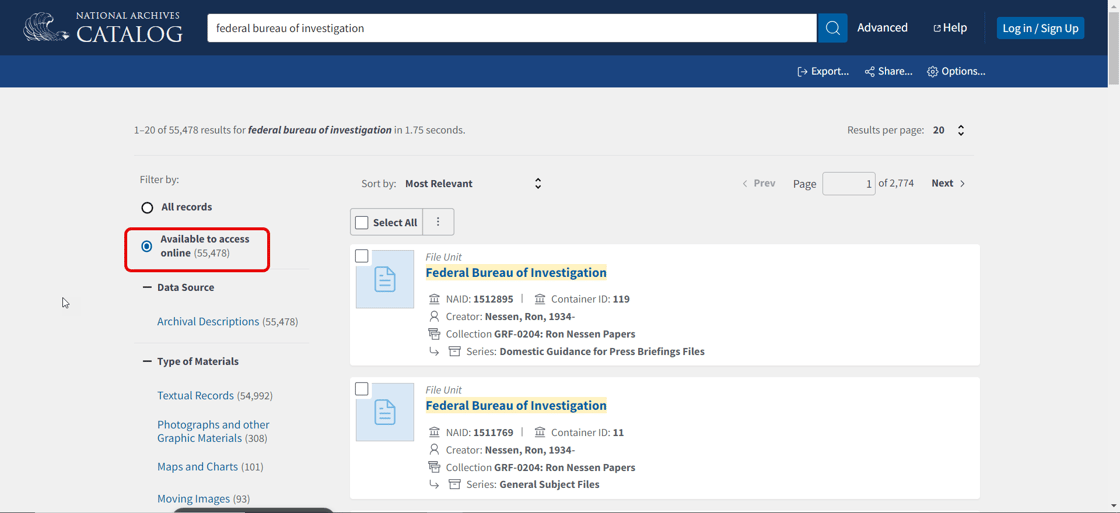
Task: Click the Collection GRF-0204 text in the second result
Action: pyautogui.click(x=564, y=467)
